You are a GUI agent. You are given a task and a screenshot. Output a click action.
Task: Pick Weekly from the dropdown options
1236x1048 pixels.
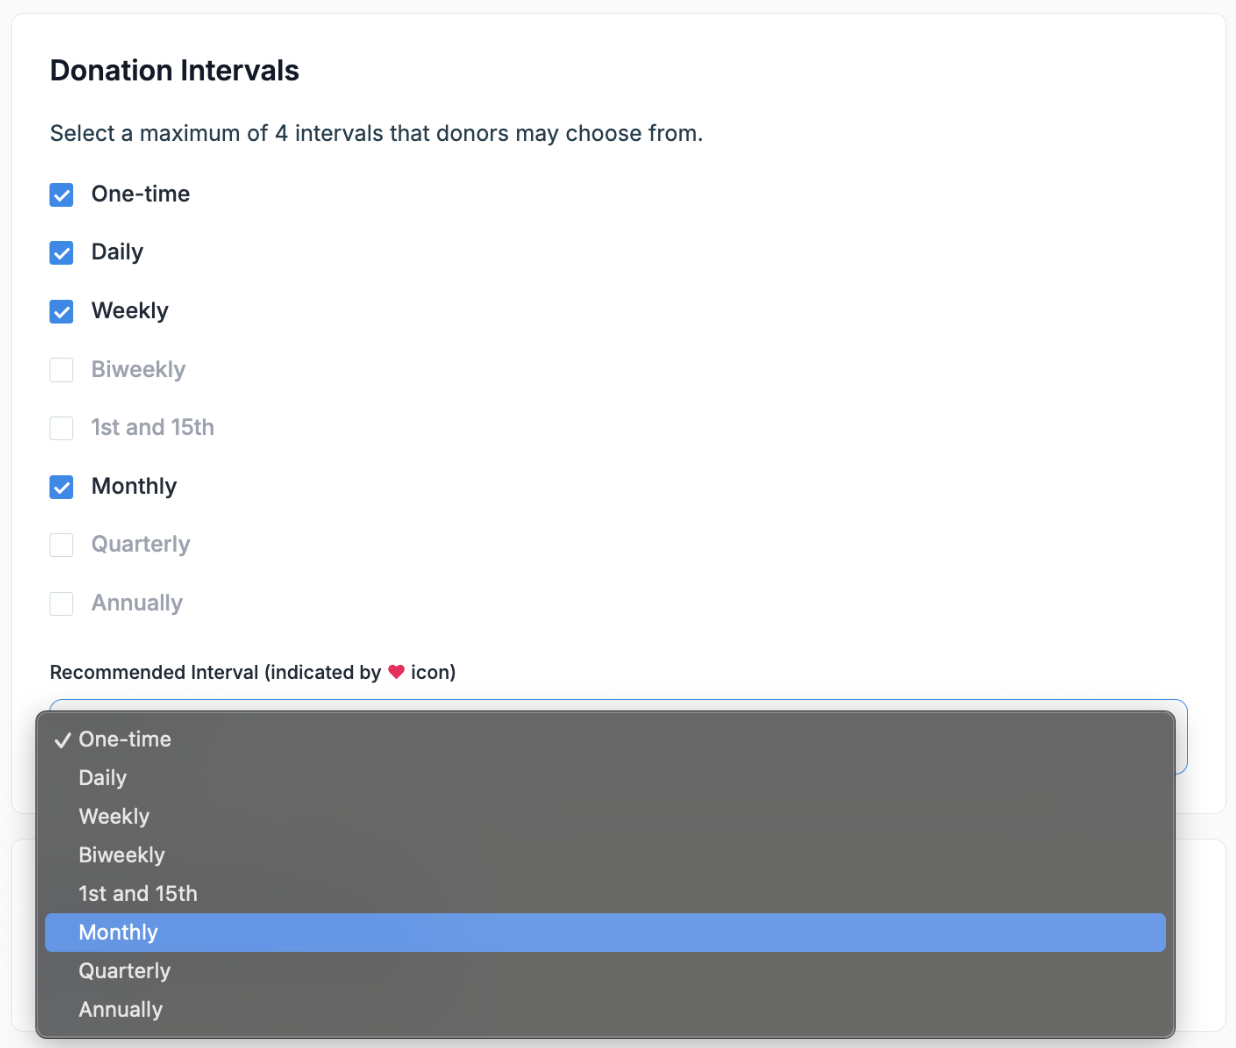click(605, 816)
